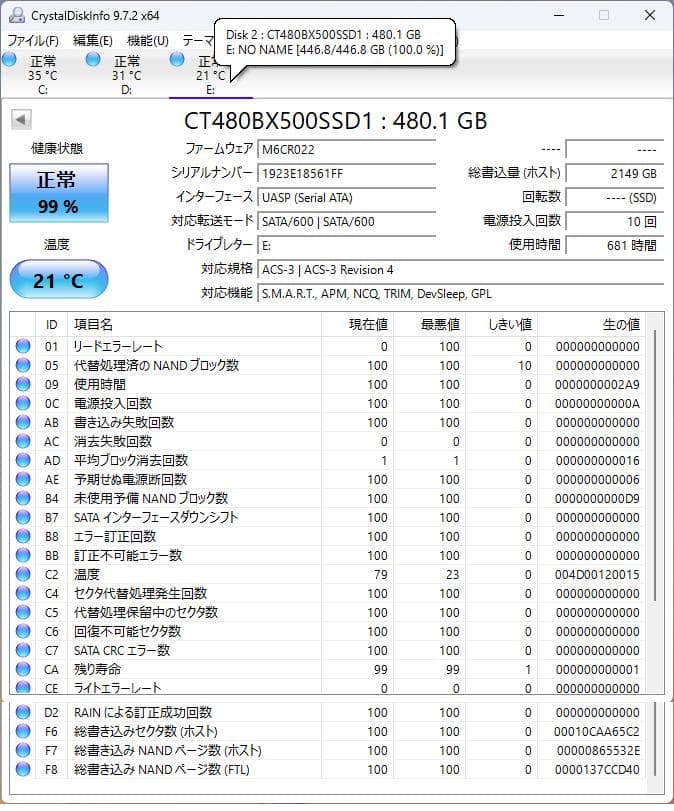
Task: Click the previous disk arrow button
Action: pyautogui.click(x=21, y=119)
